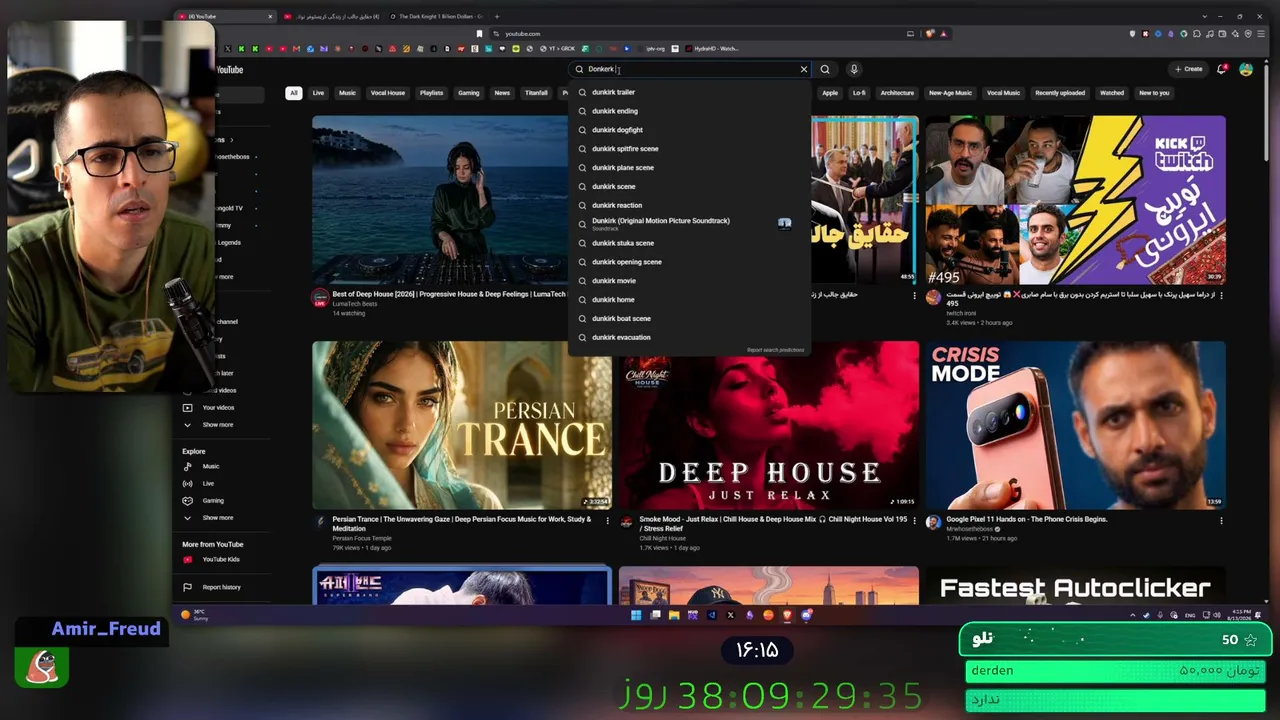The width and height of the screenshot is (1280, 720).
Task: Choose the 'dunkirk stuka scene' suggestion
Action: (x=689, y=243)
